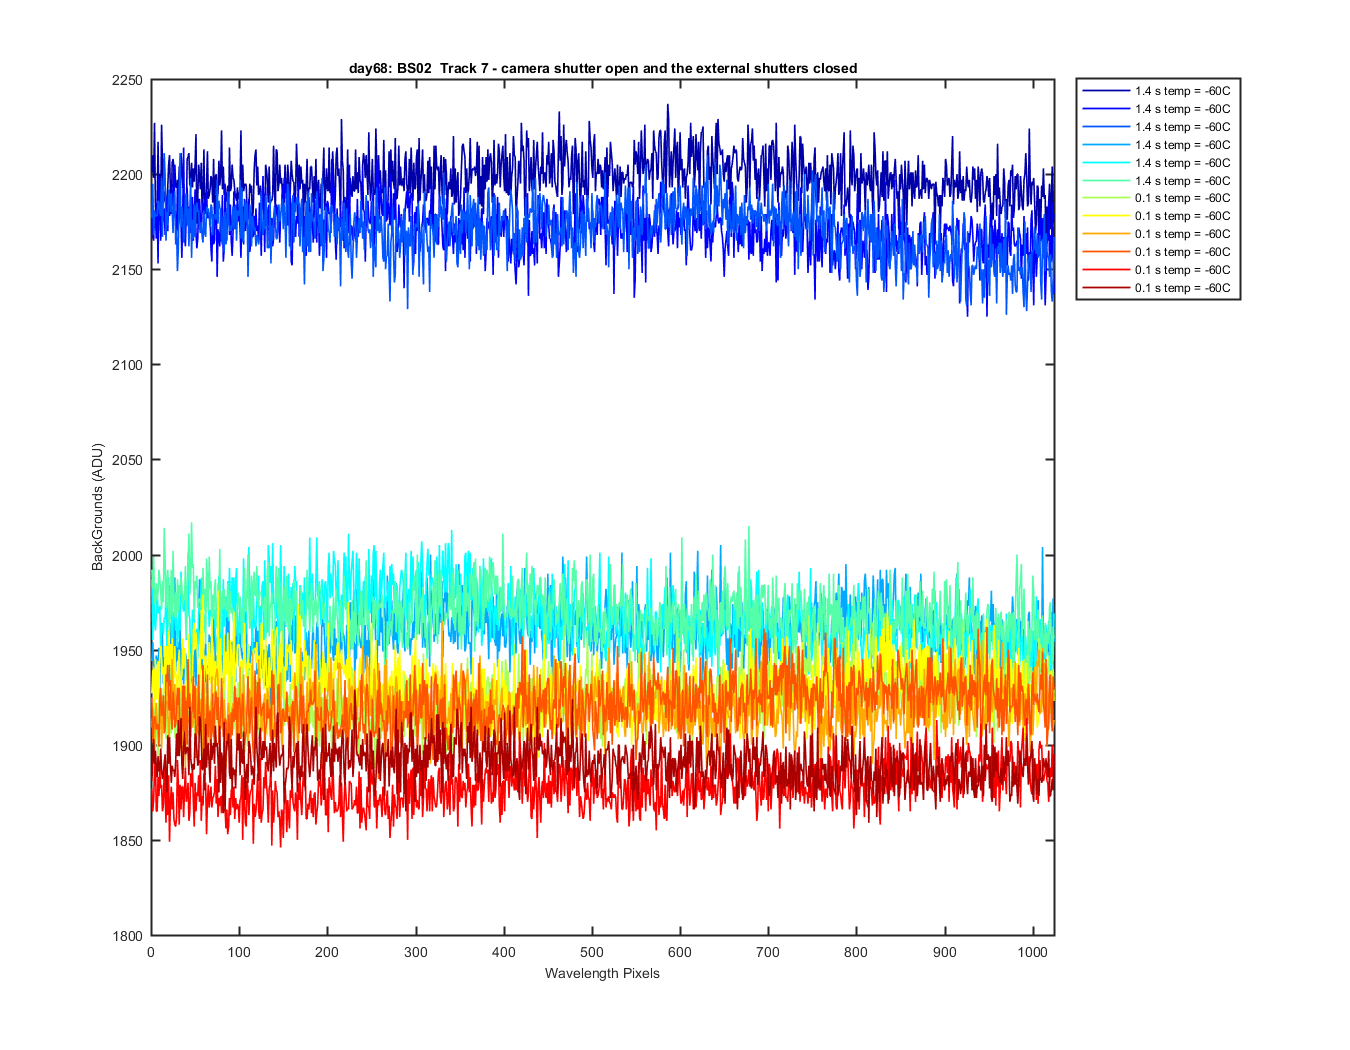Click the x-axis tick label 200
1350x1050 pixels.
click(327, 952)
